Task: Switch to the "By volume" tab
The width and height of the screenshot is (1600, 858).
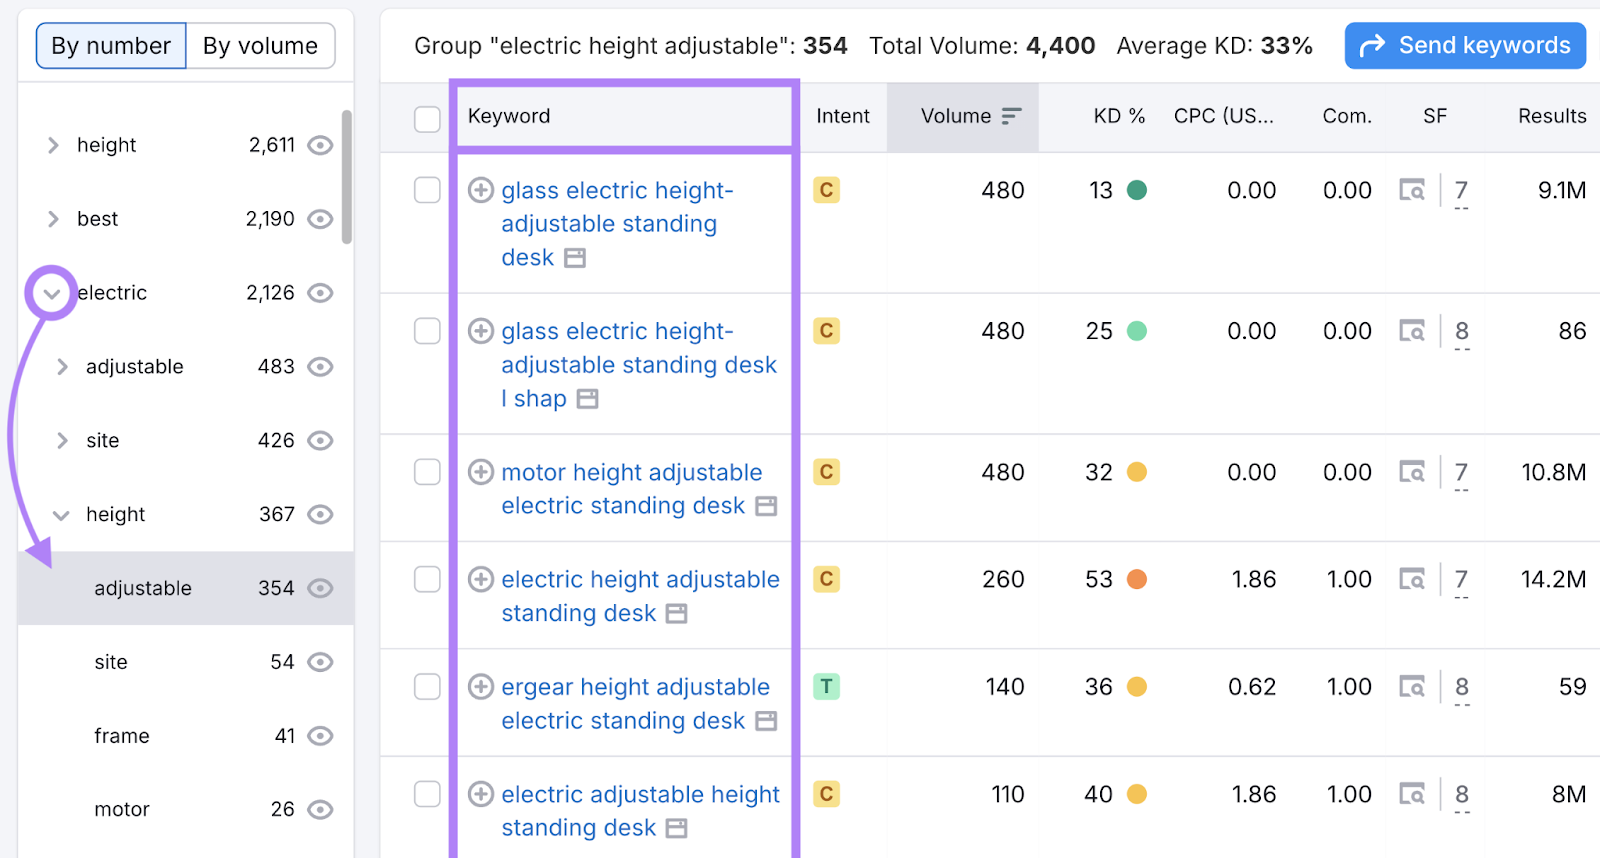Action: [260, 45]
